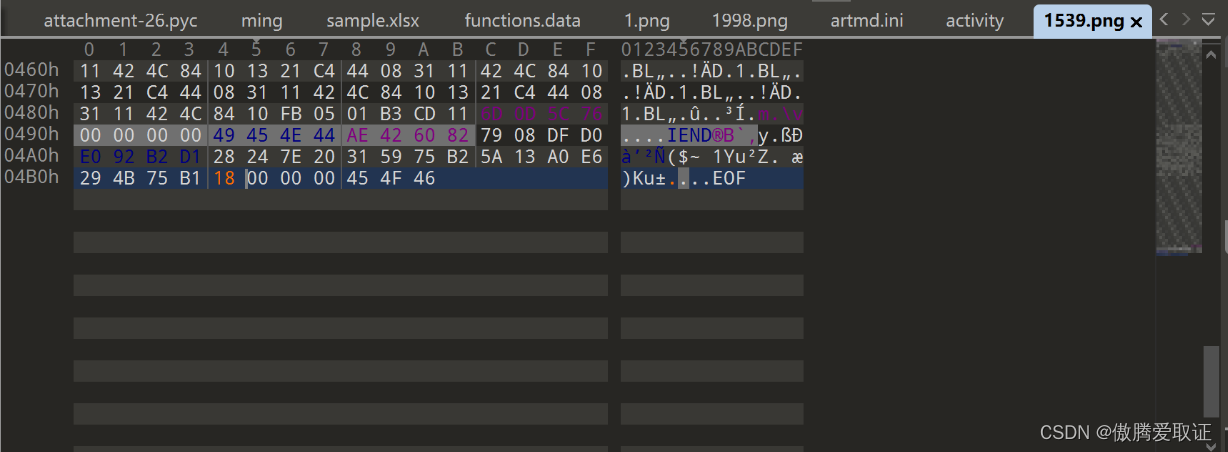1228x452 pixels.
Task: Select the 1.png tab
Action: (646, 21)
